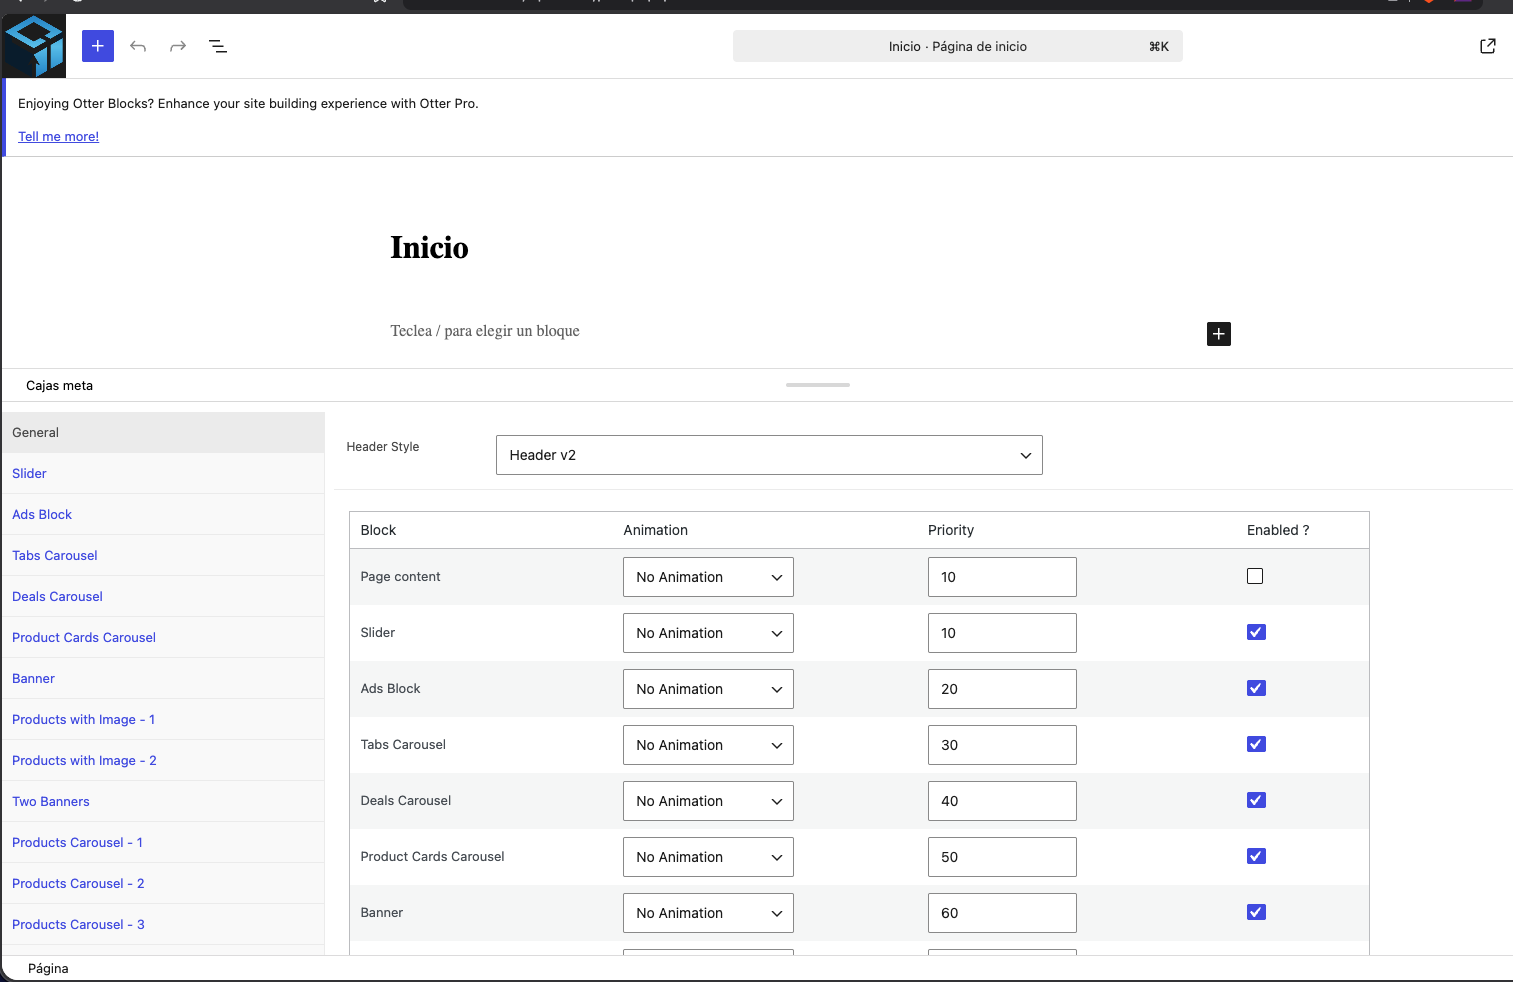Screen dimensions: 1513x982
Task: Add block with the black plus button
Action: 1219,334
